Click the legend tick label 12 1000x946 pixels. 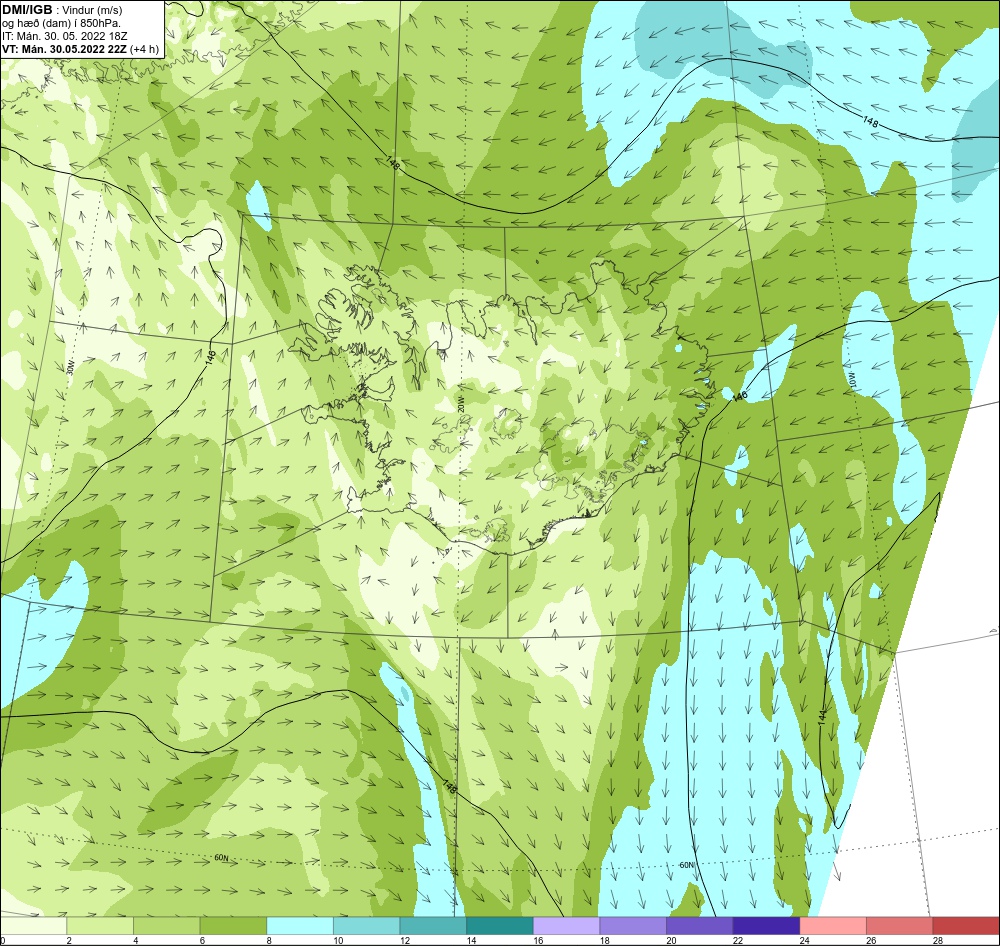point(404,940)
